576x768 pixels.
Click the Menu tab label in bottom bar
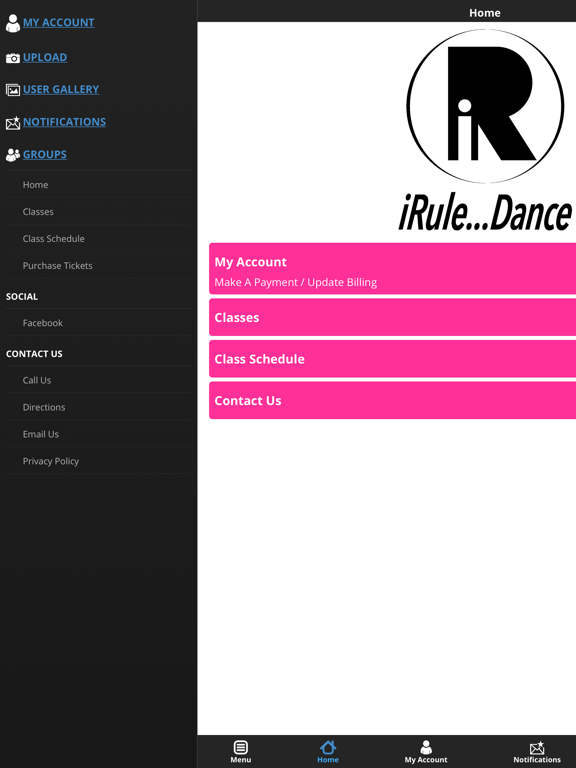coord(240,760)
